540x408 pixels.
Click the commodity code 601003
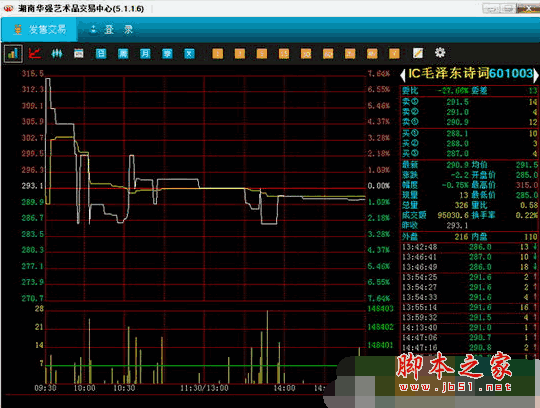(511, 73)
